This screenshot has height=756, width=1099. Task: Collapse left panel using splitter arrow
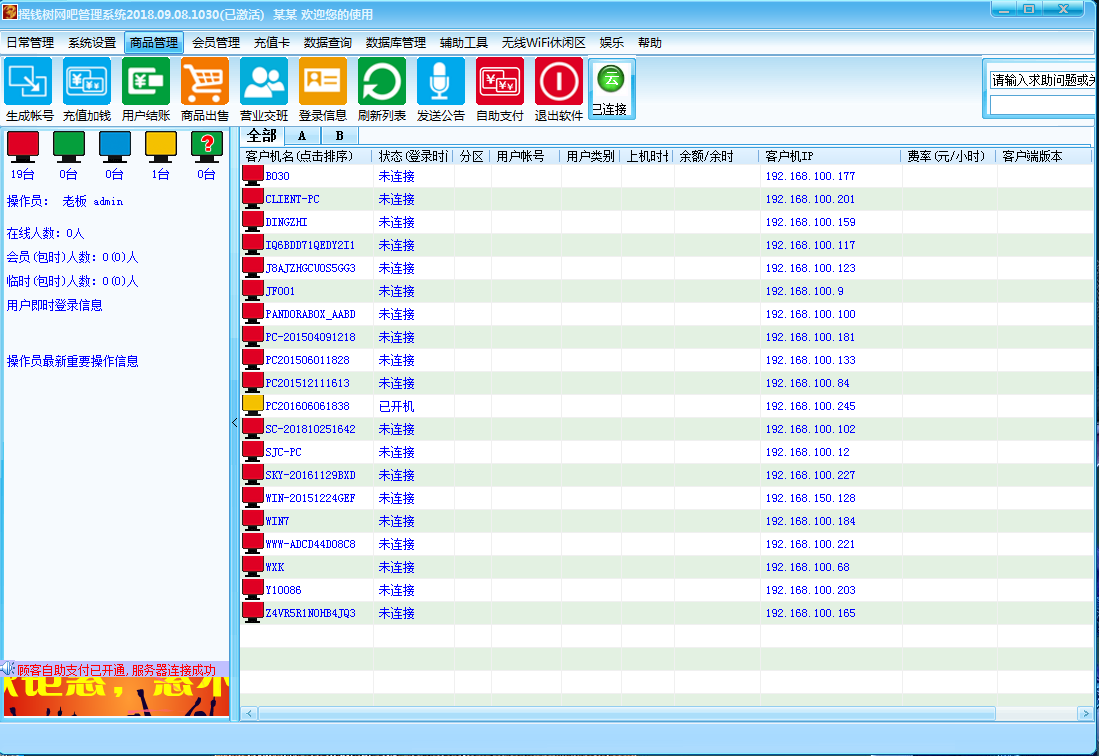[235, 423]
